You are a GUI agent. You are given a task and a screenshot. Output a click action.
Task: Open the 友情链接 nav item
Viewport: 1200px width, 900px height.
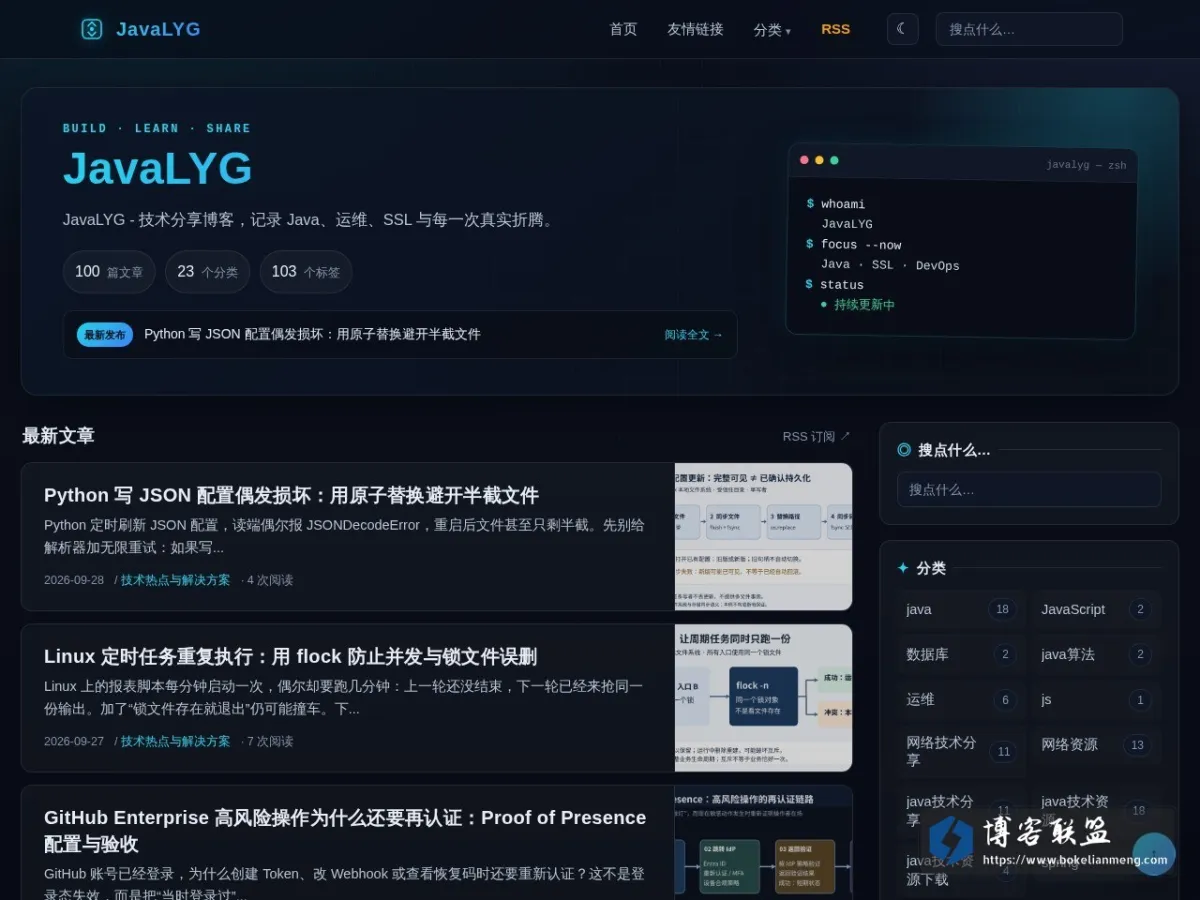coord(695,29)
